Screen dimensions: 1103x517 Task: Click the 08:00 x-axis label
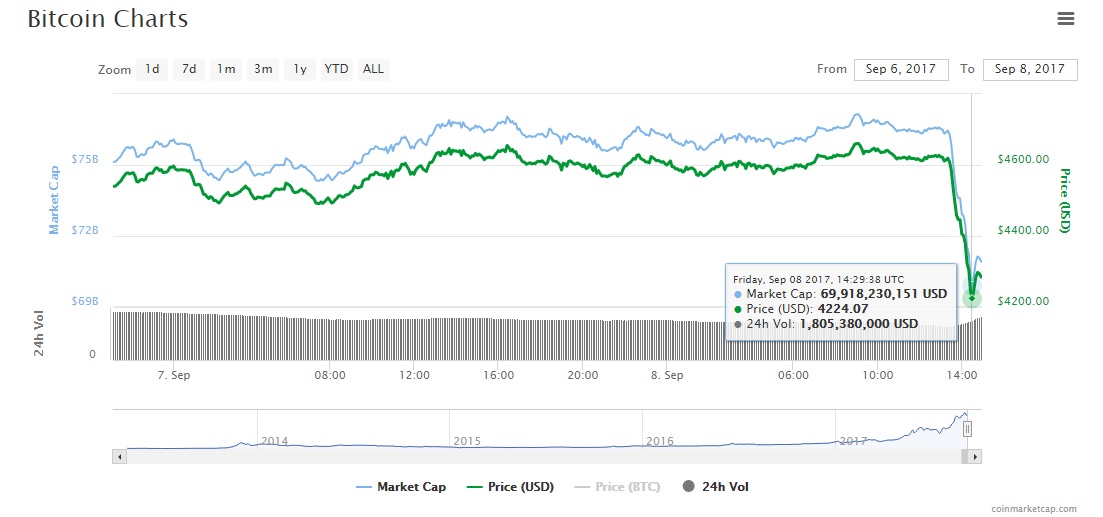pyautogui.click(x=330, y=375)
